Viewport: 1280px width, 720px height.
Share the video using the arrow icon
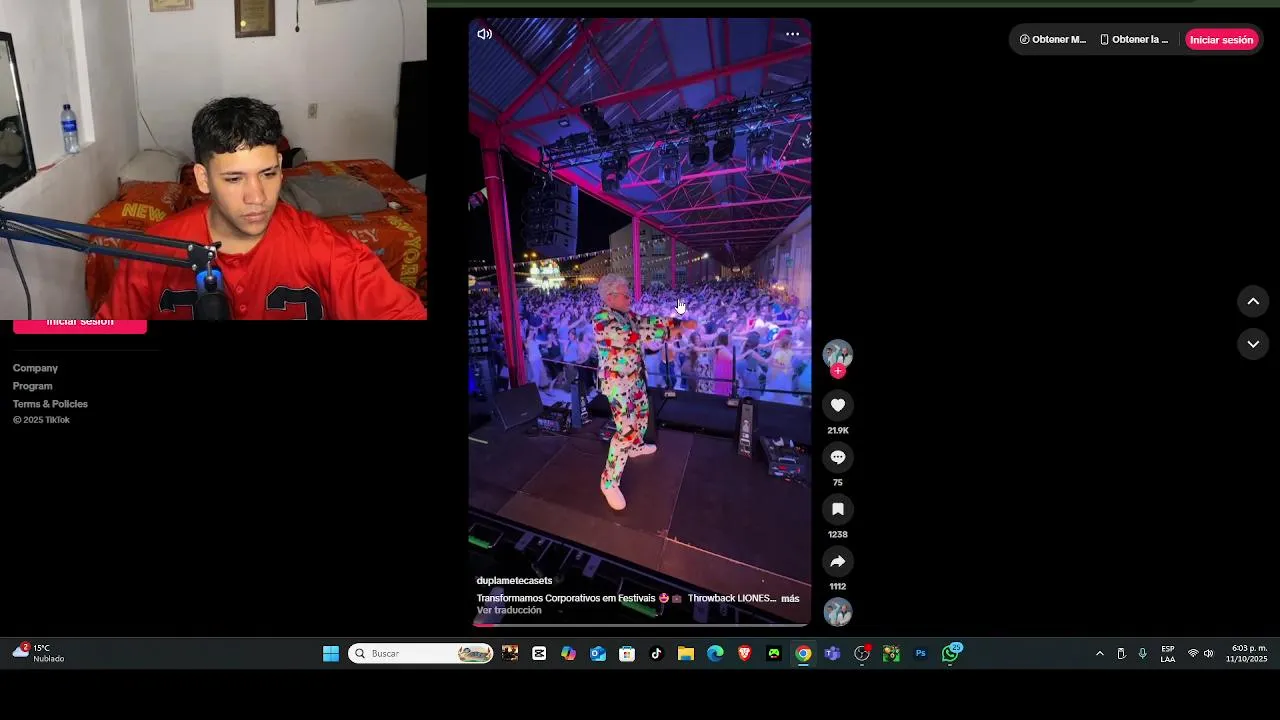838,561
